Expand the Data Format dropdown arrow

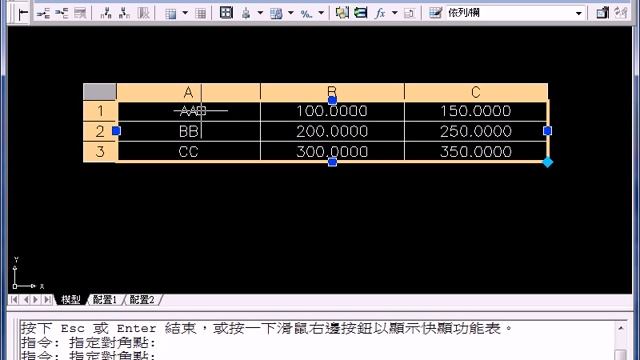click(x=321, y=13)
